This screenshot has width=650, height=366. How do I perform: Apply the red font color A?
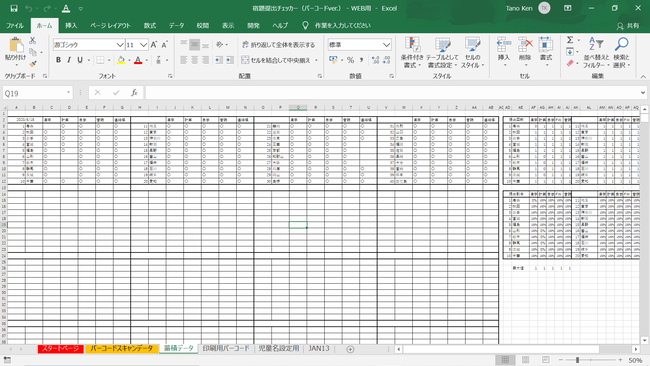[x=138, y=60]
